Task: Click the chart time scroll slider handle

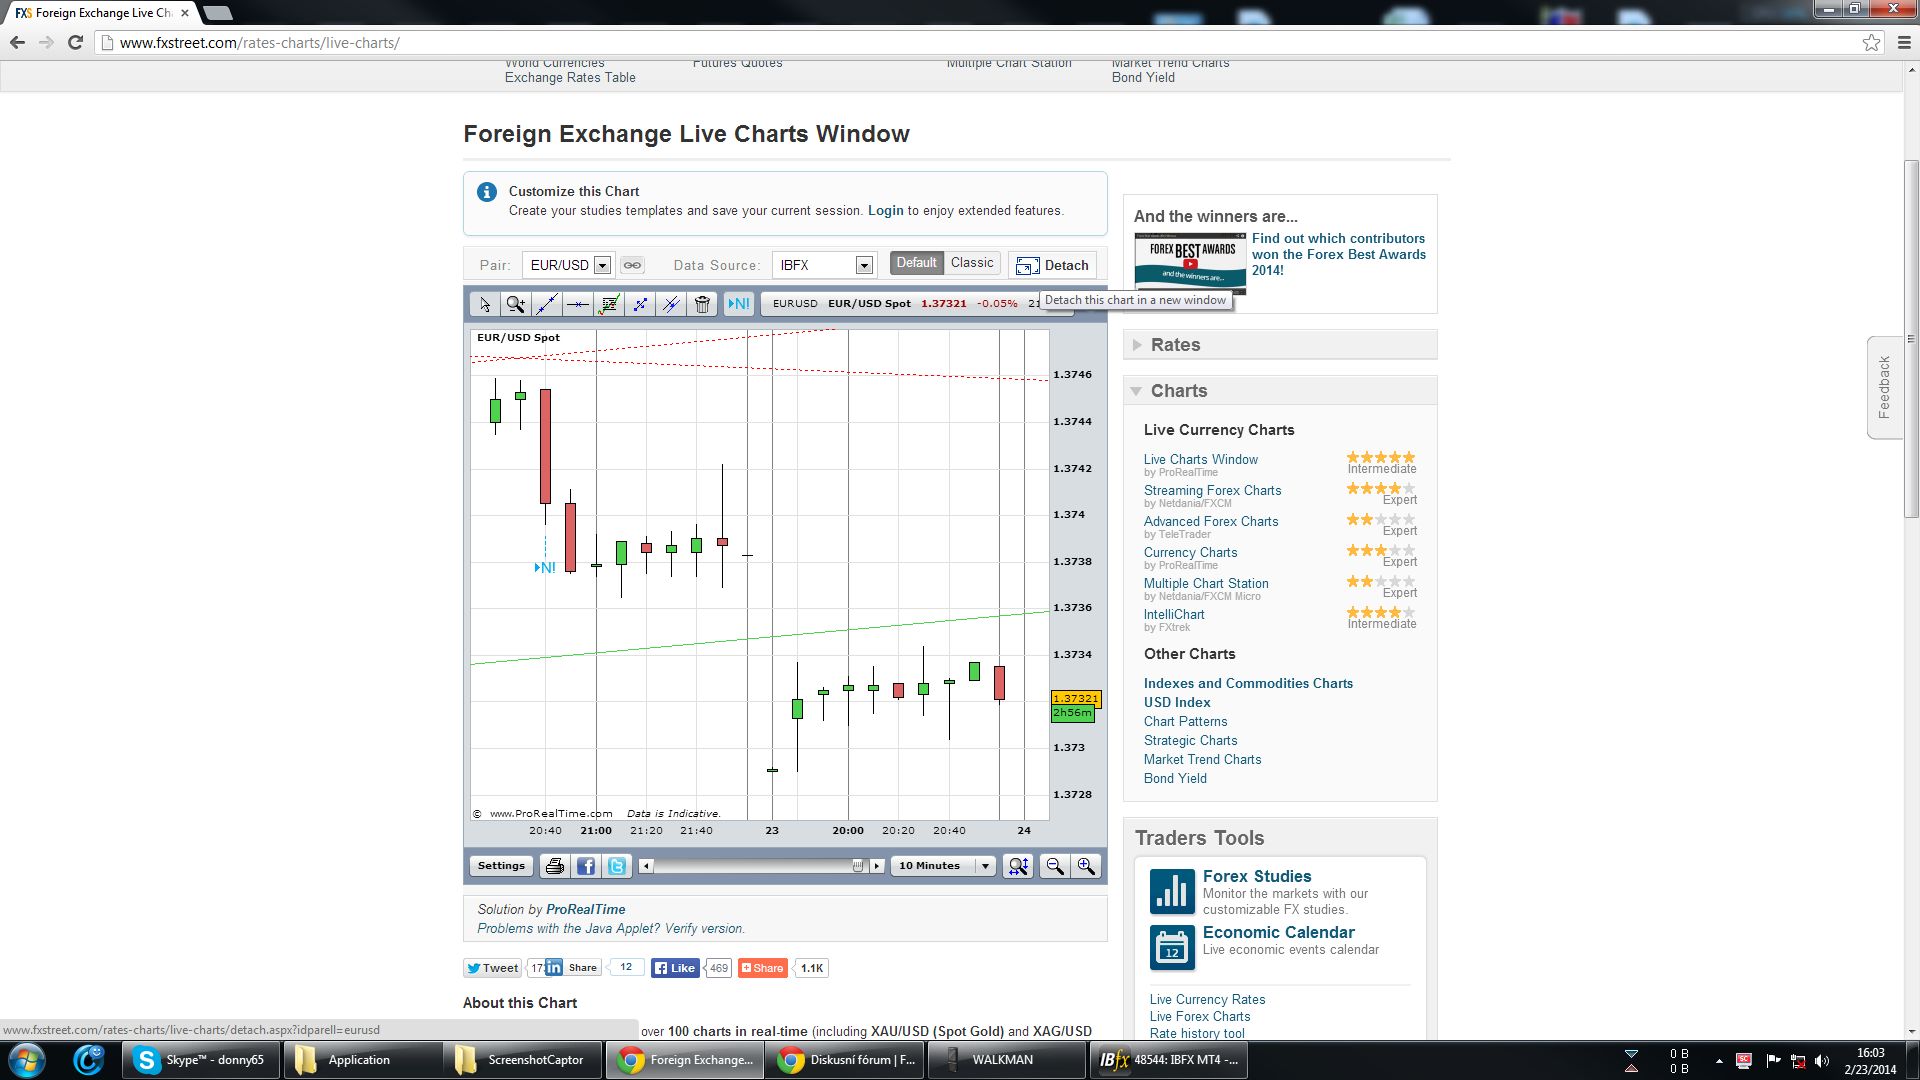Action: [x=858, y=866]
